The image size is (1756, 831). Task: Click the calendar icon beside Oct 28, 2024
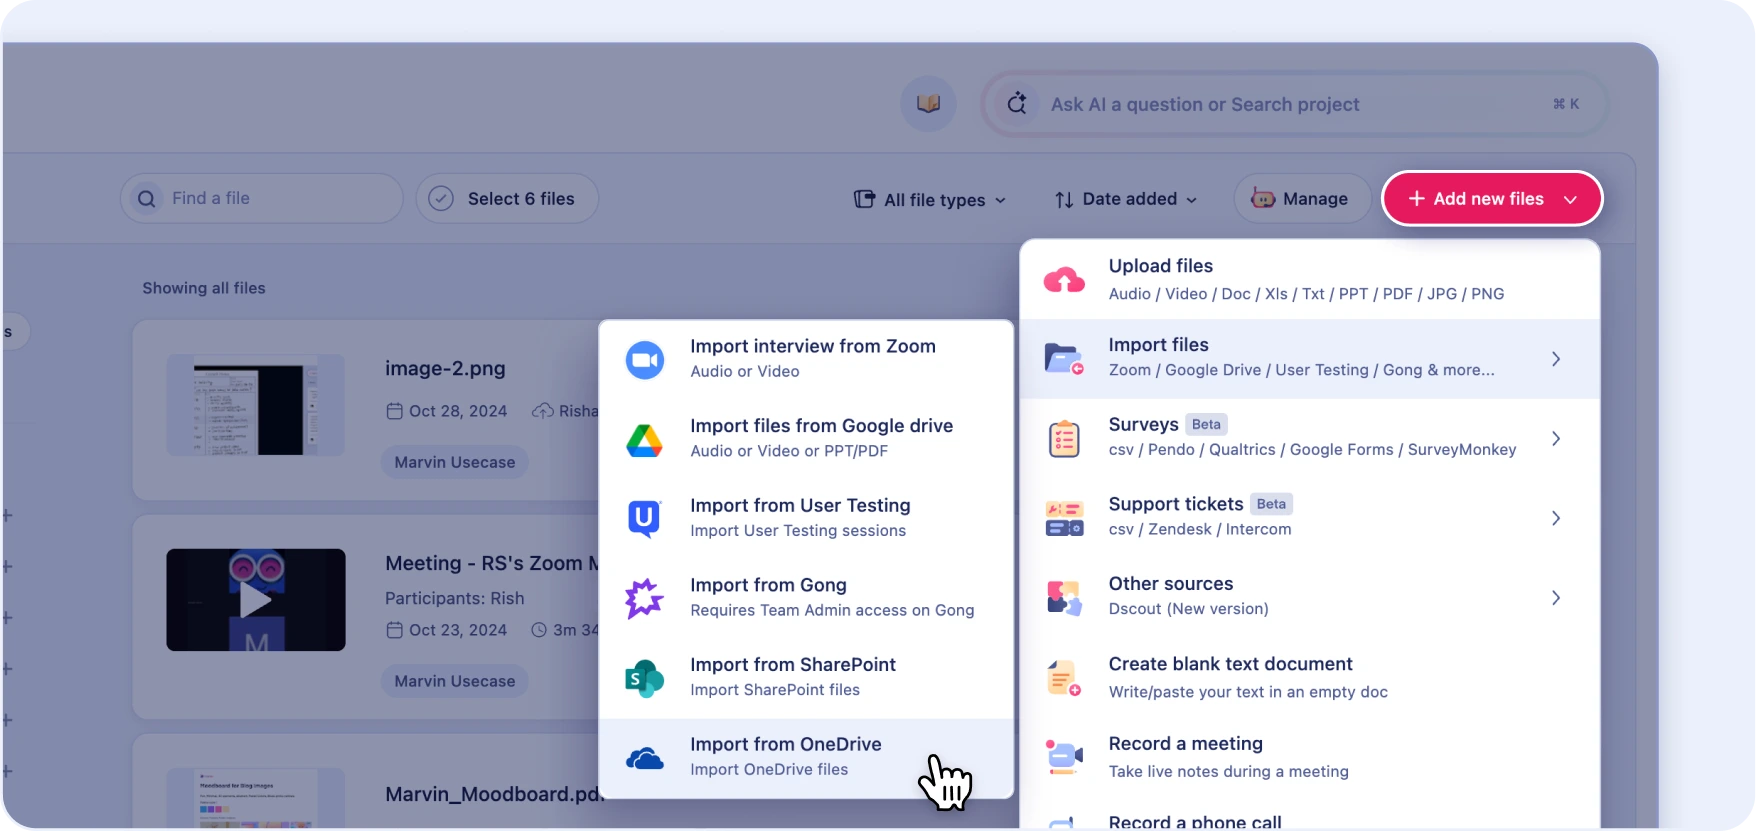394,411
